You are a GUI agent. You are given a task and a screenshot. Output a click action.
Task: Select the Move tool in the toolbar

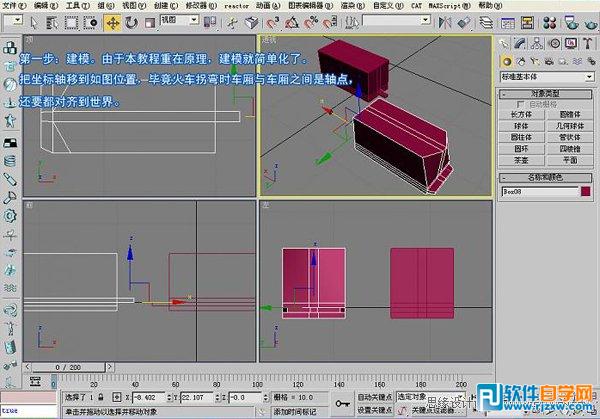pyautogui.click(x=112, y=20)
